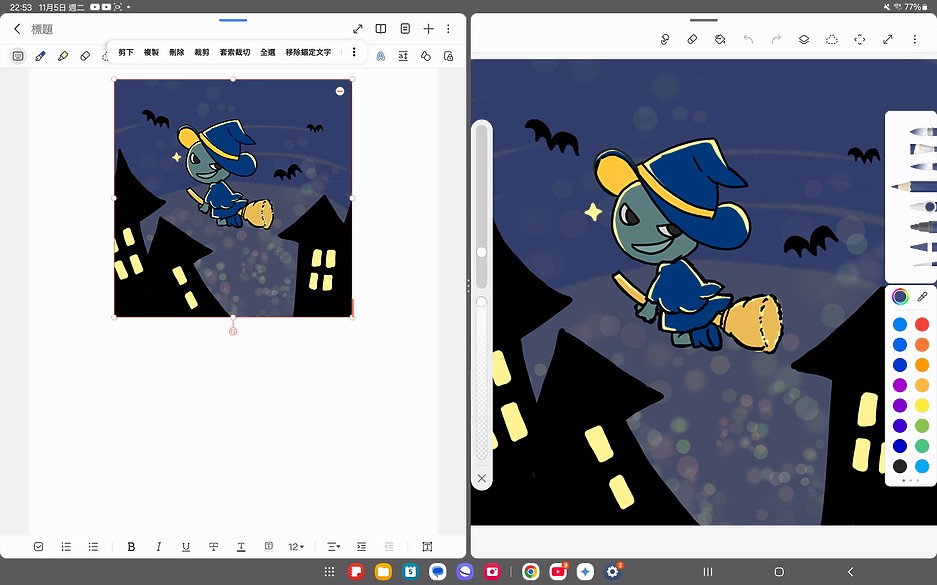Toggle underline formatting
Viewport: 937px width, 585px height.
186,546
